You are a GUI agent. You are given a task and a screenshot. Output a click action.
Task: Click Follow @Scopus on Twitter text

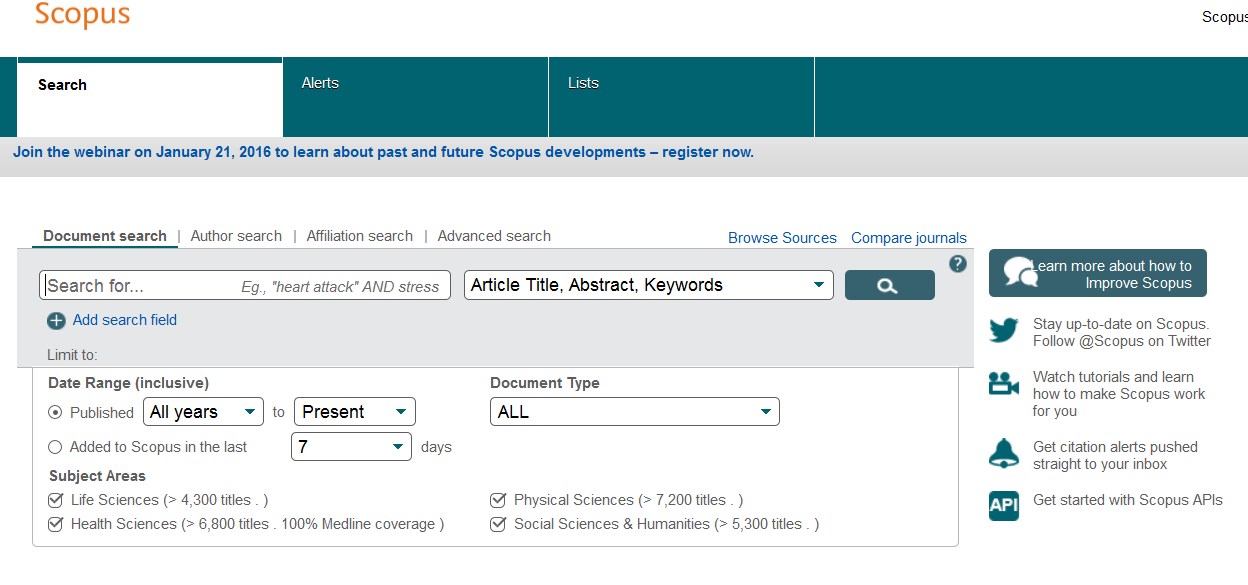pos(1122,341)
